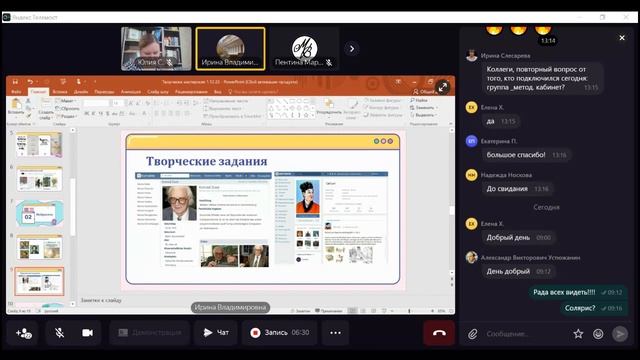Expand shared screen to fullscreen

[442, 87]
